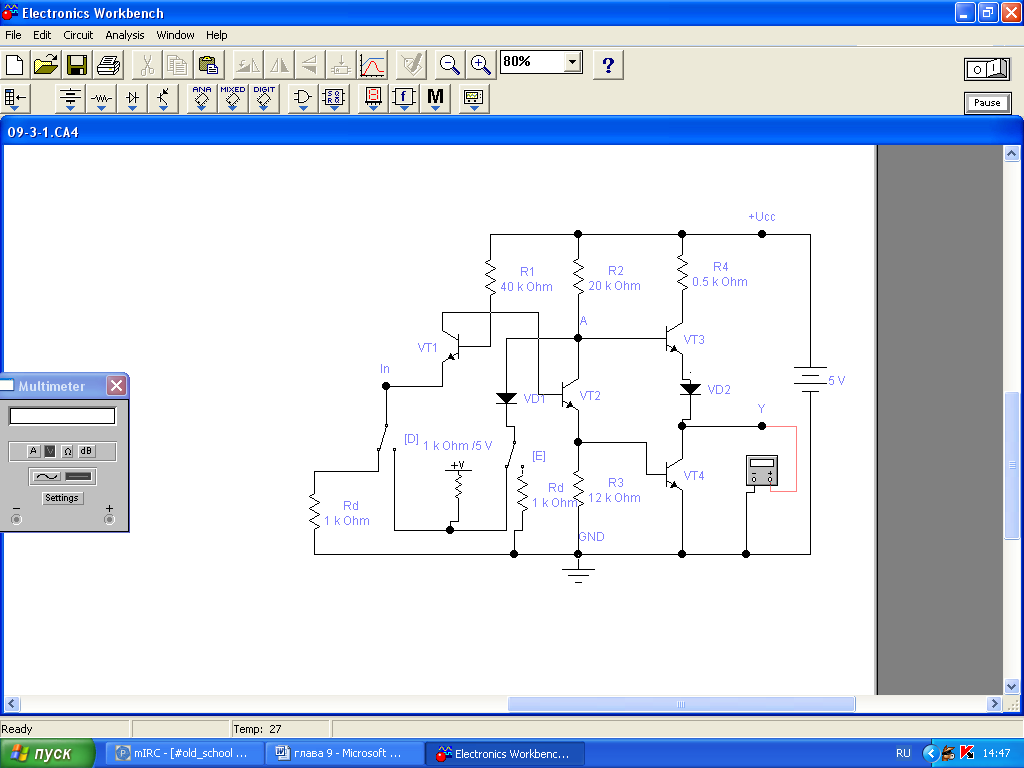Viewport: 1024px width, 768px height.
Task: Open component properties icon
Action: 411,65
